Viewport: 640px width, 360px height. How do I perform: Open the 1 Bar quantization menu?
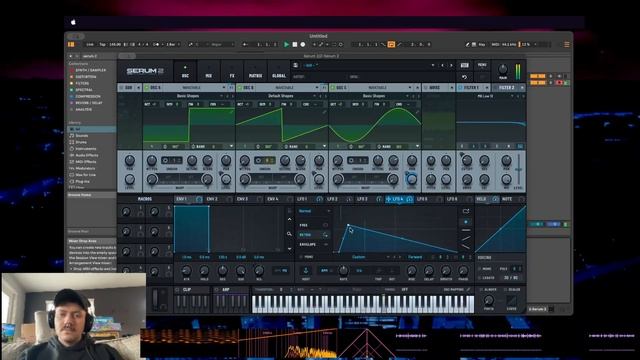pos(173,44)
